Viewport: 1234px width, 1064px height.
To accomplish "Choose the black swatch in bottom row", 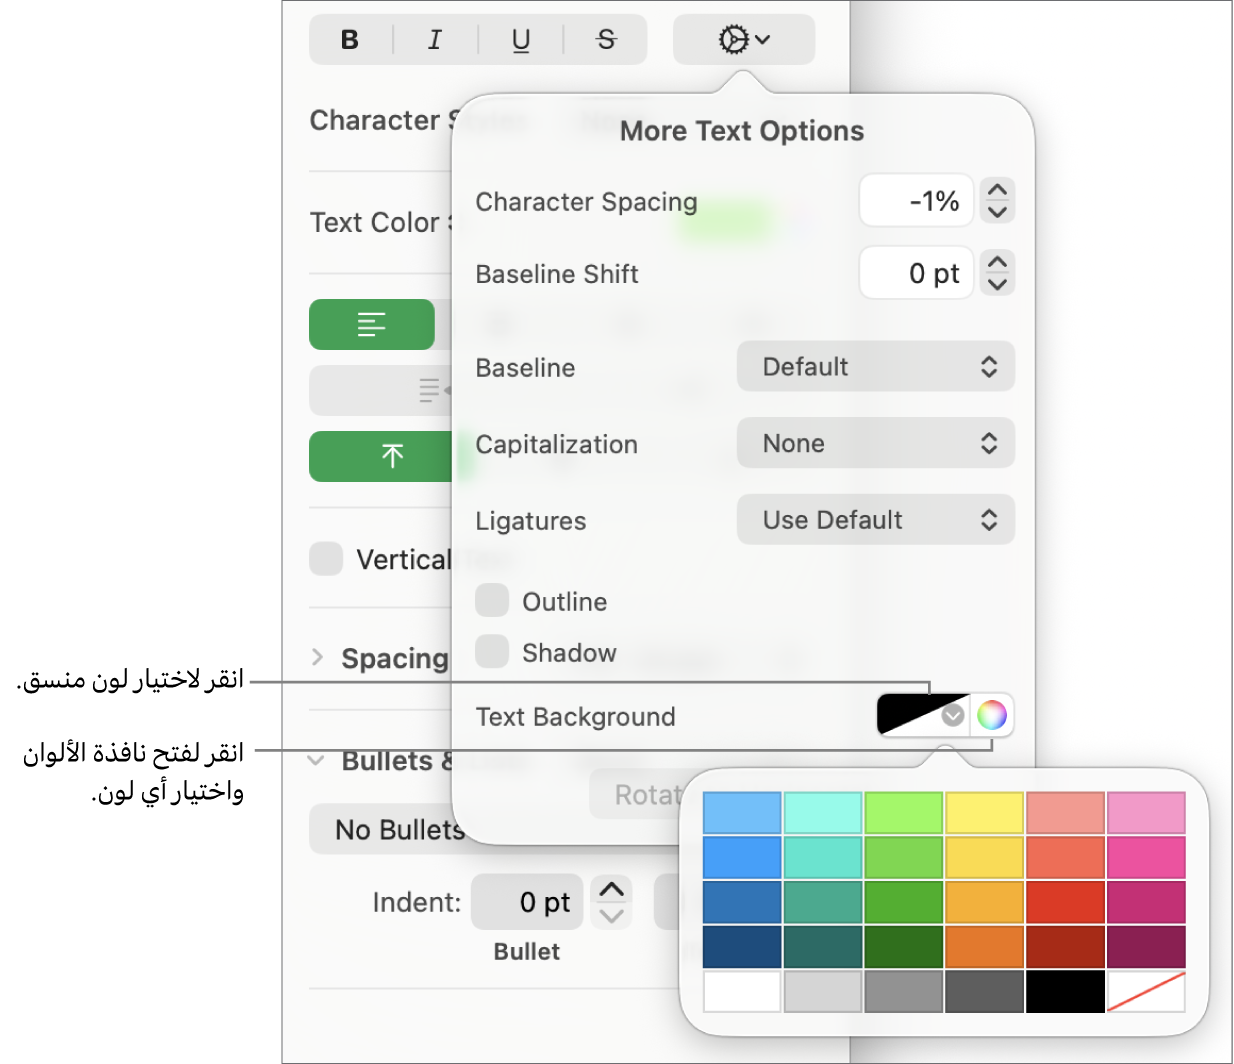I will point(1066,991).
